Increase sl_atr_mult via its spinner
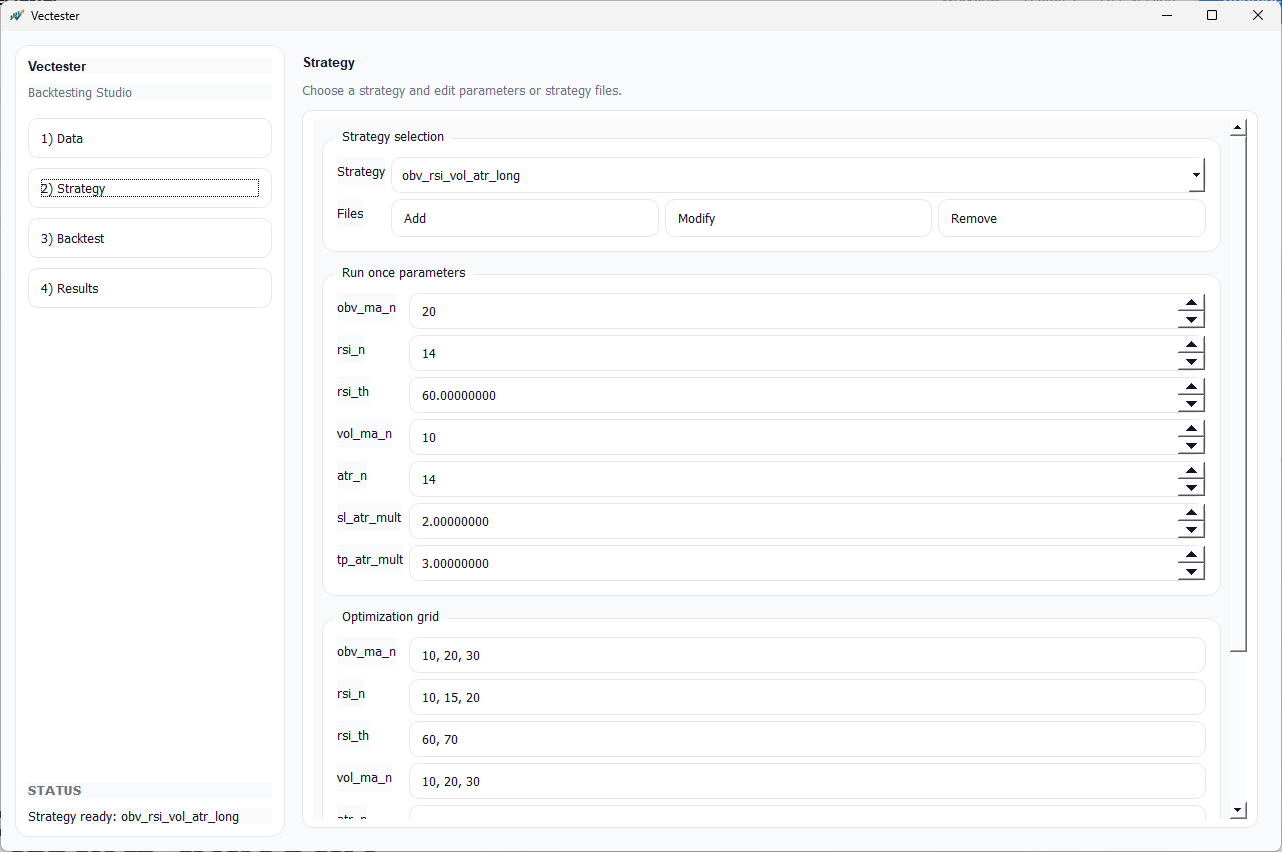This screenshot has width=1282, height=852. coord(1191,513)
